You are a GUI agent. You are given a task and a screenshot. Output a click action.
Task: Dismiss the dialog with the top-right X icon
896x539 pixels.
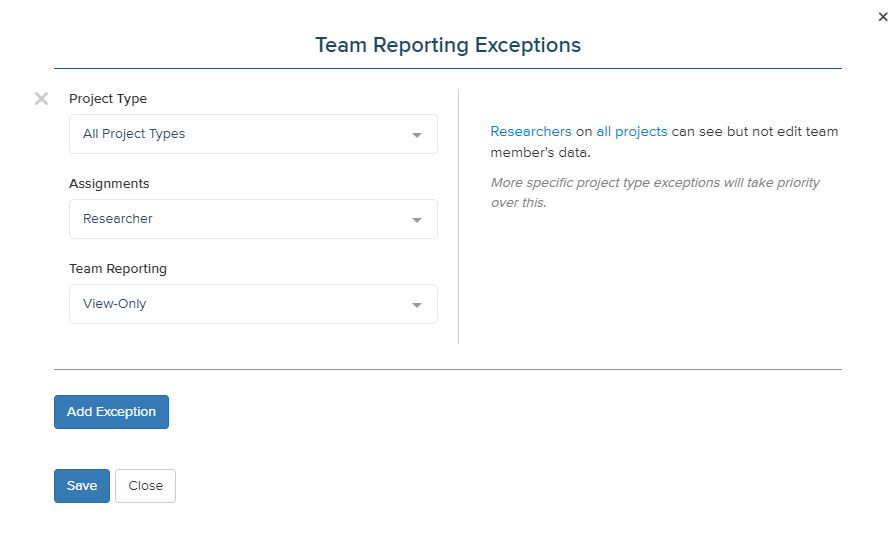(883, 17)
